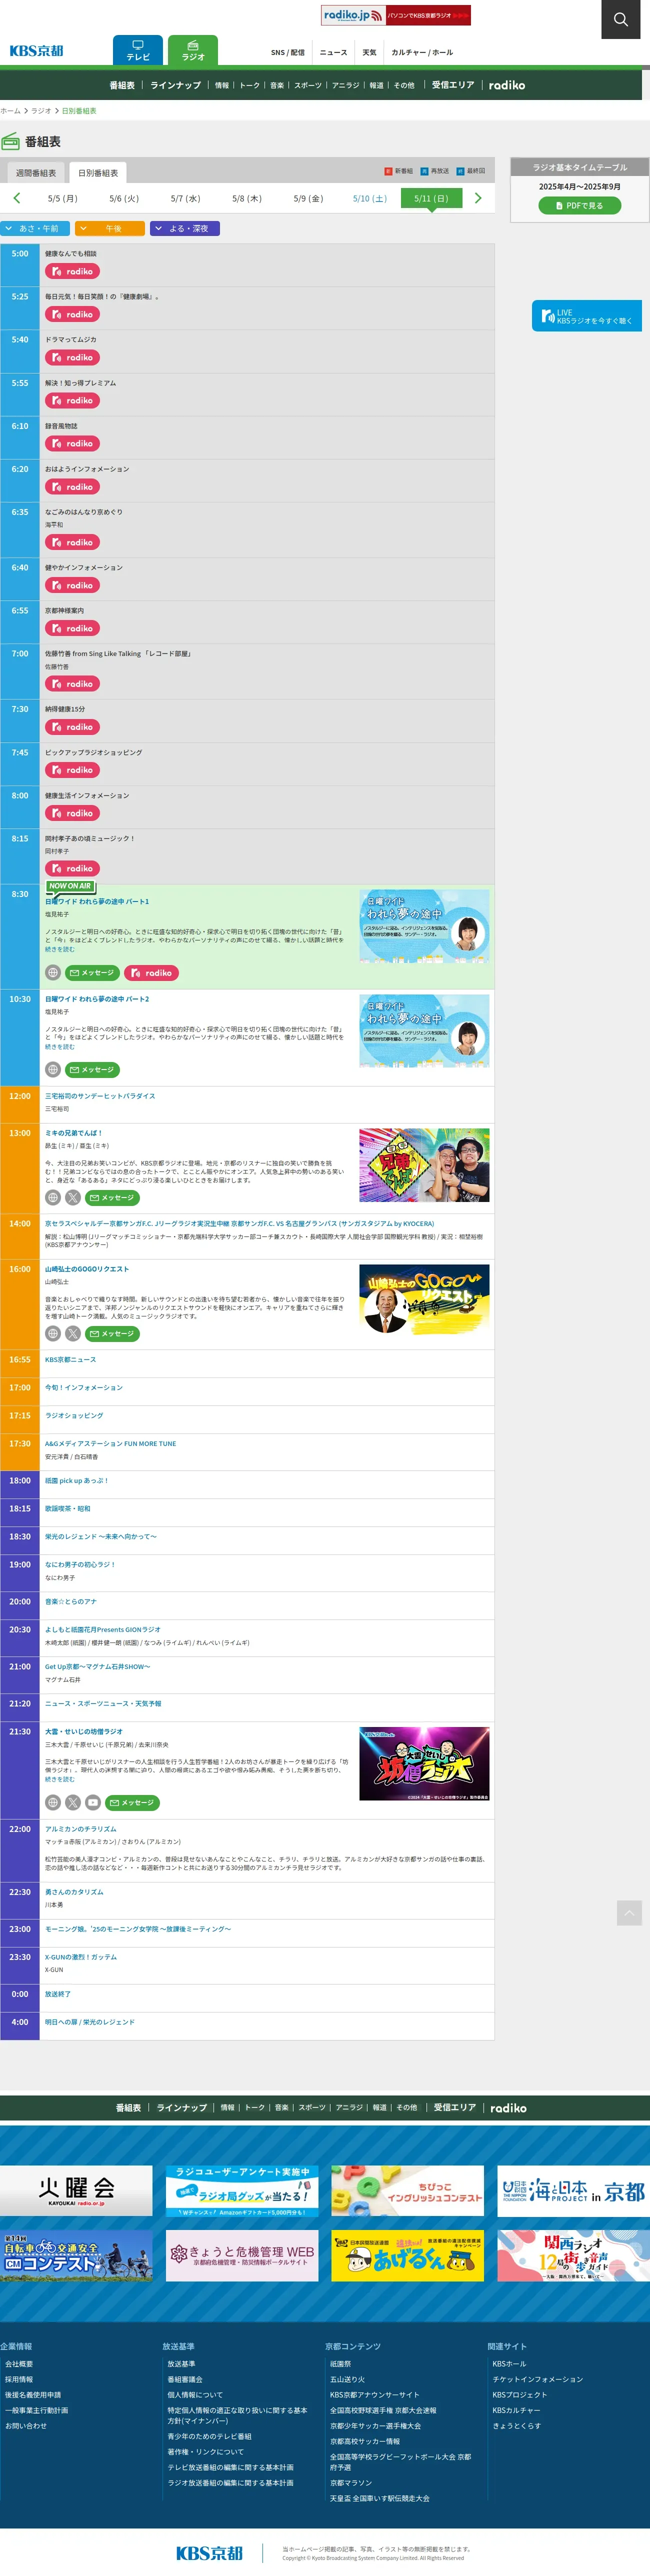Open the search magnifier icon

click(620, 19)
